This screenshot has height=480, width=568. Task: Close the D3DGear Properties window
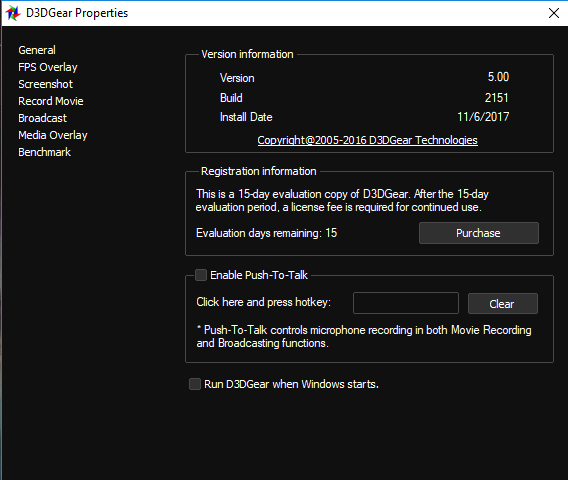(x=554, y=13)
